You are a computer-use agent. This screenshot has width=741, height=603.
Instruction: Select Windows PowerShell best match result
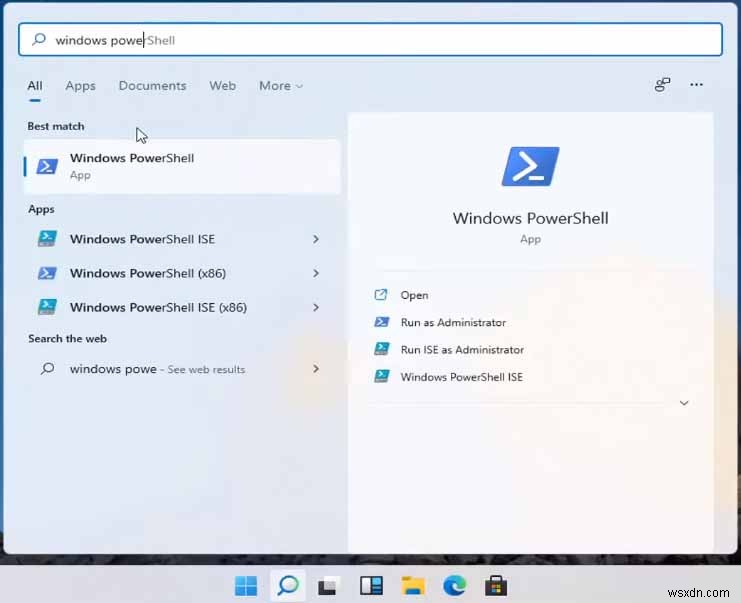(x=182, y=166)
